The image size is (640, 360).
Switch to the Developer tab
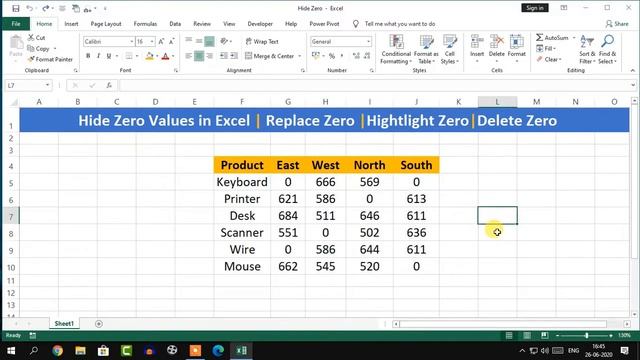click(260, 24)
